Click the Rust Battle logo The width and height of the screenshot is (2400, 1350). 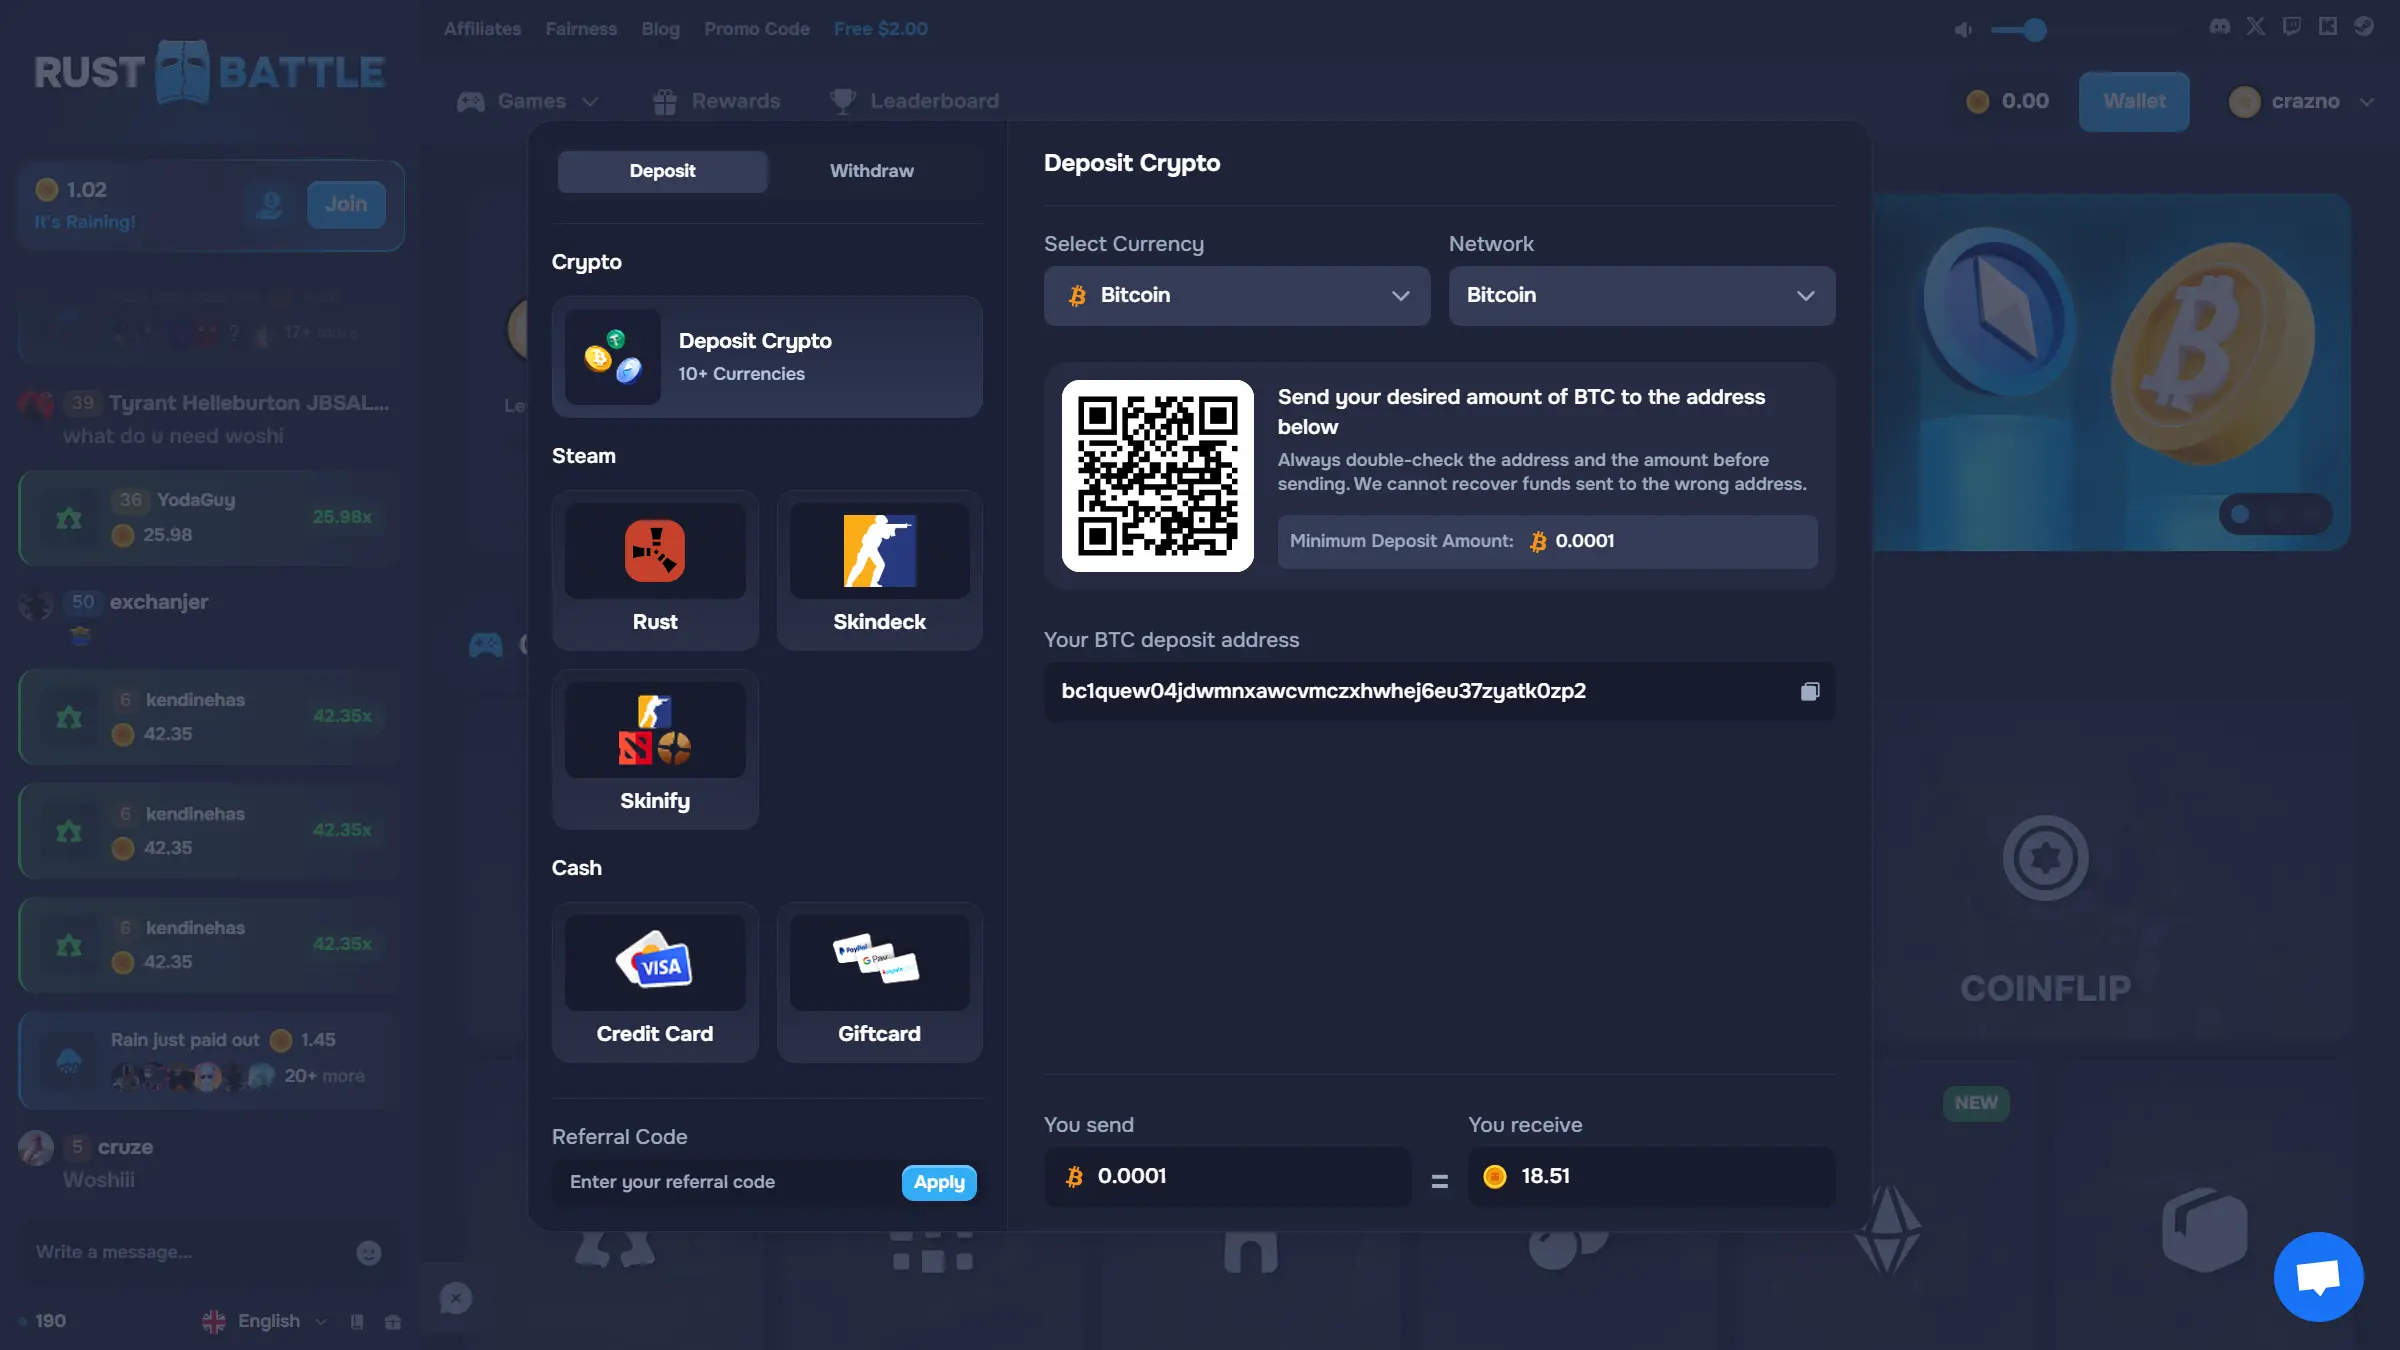pyautogui.click(x=210, y=72)
